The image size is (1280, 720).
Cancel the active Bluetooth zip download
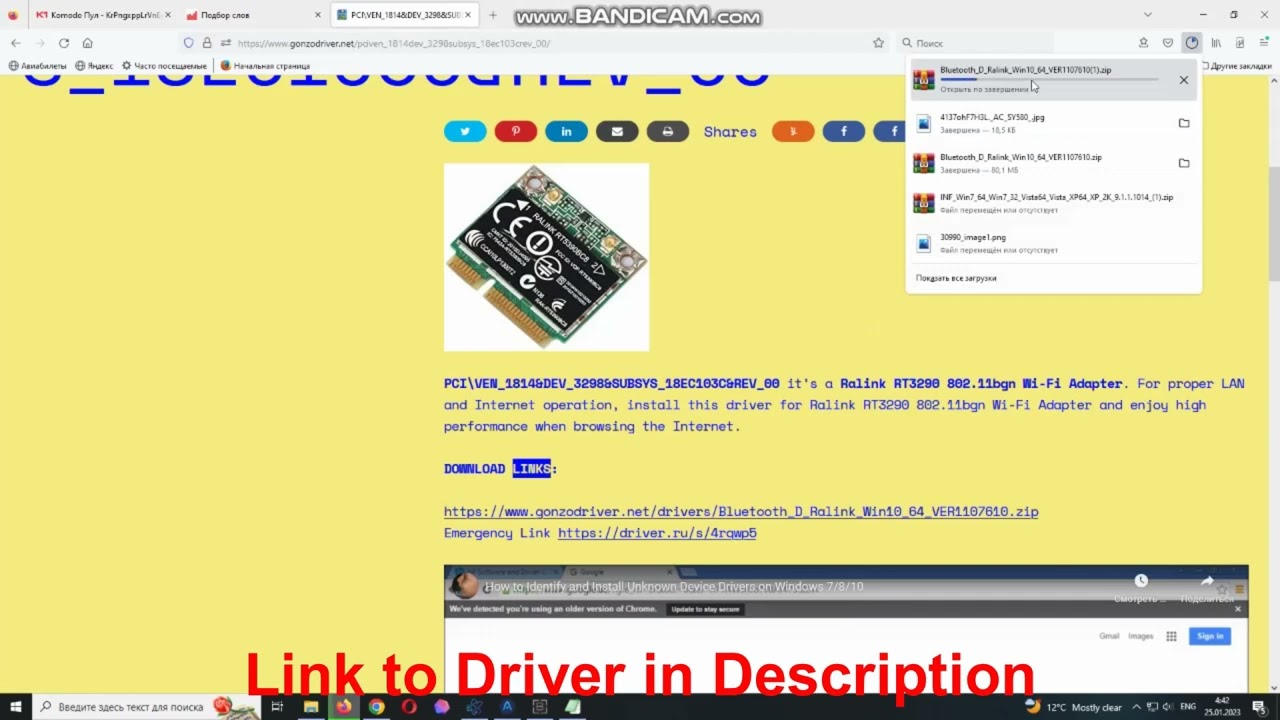pos(1184,80)
